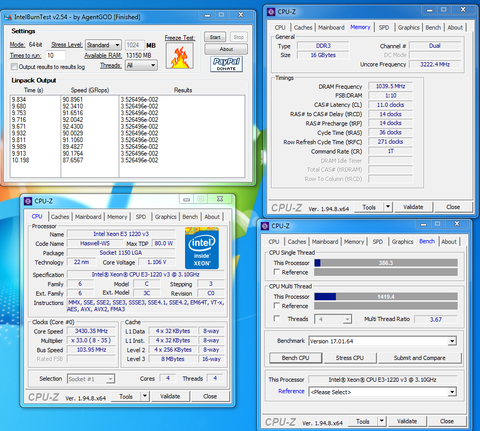Click the Stress CPU button
Image resolution: width=480 pixels, height=431 pixels.
click(x=350, y=358)
